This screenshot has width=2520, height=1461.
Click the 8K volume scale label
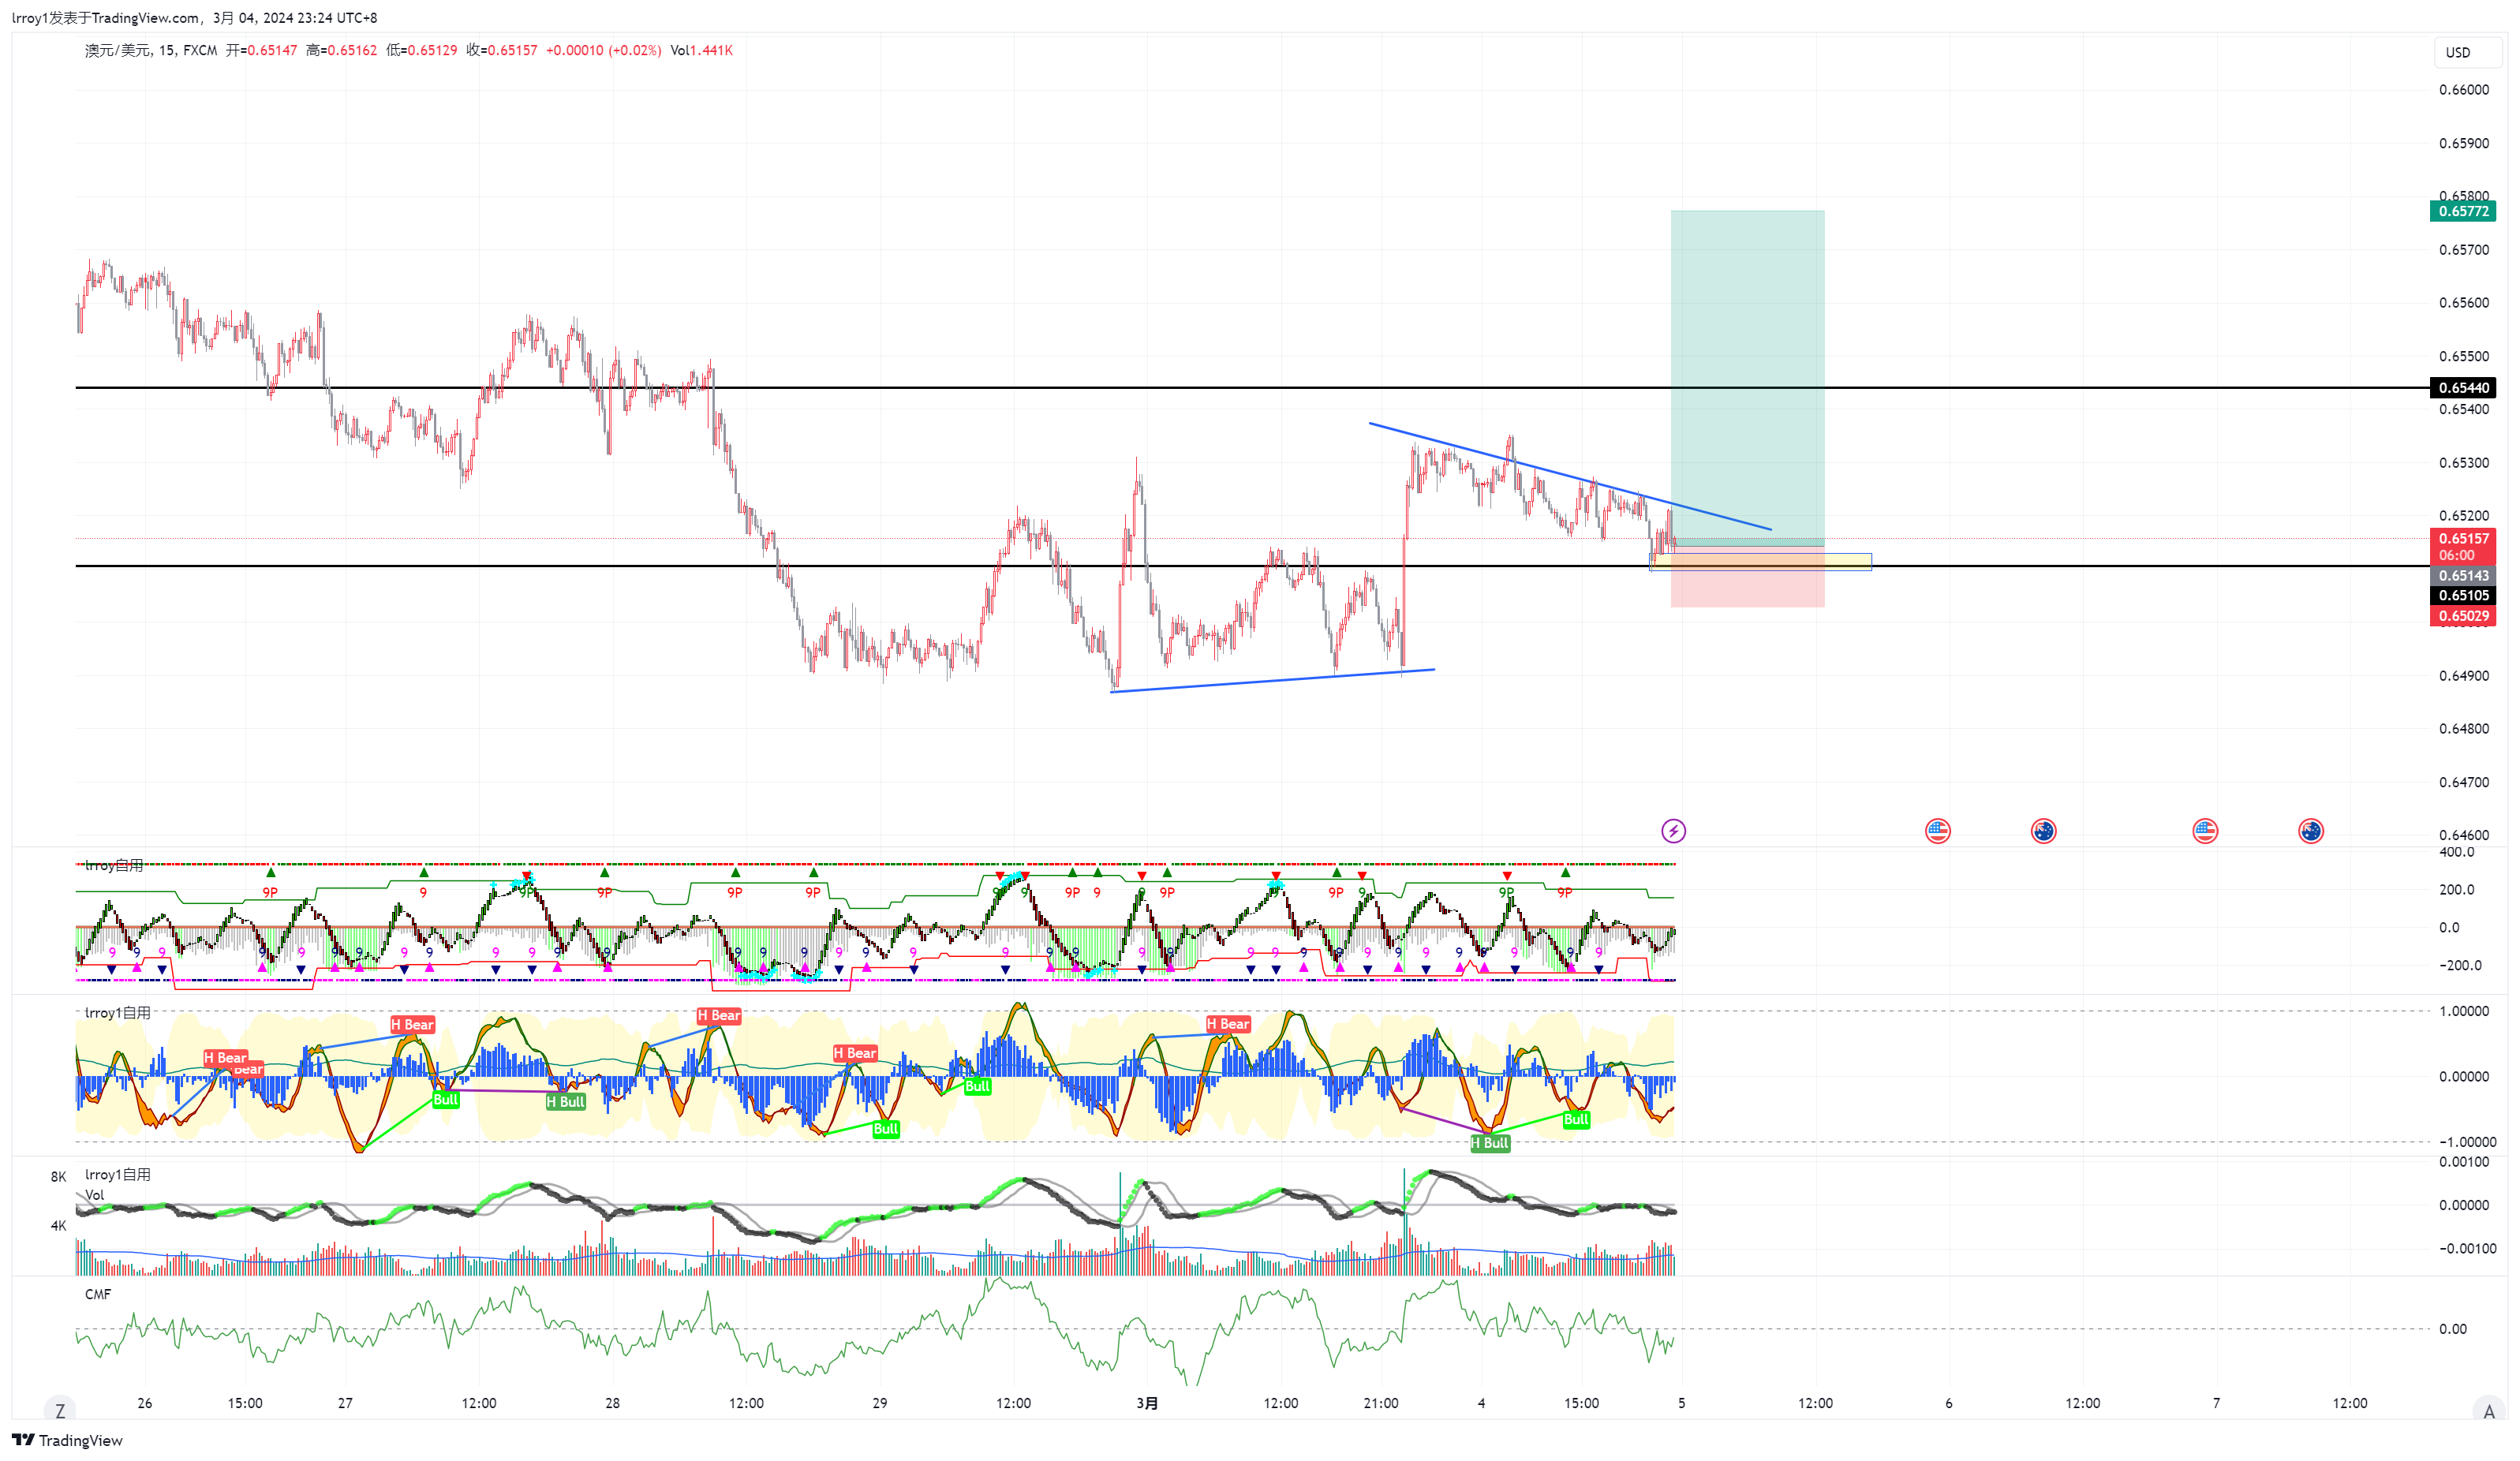click(x=58, y=1177)
